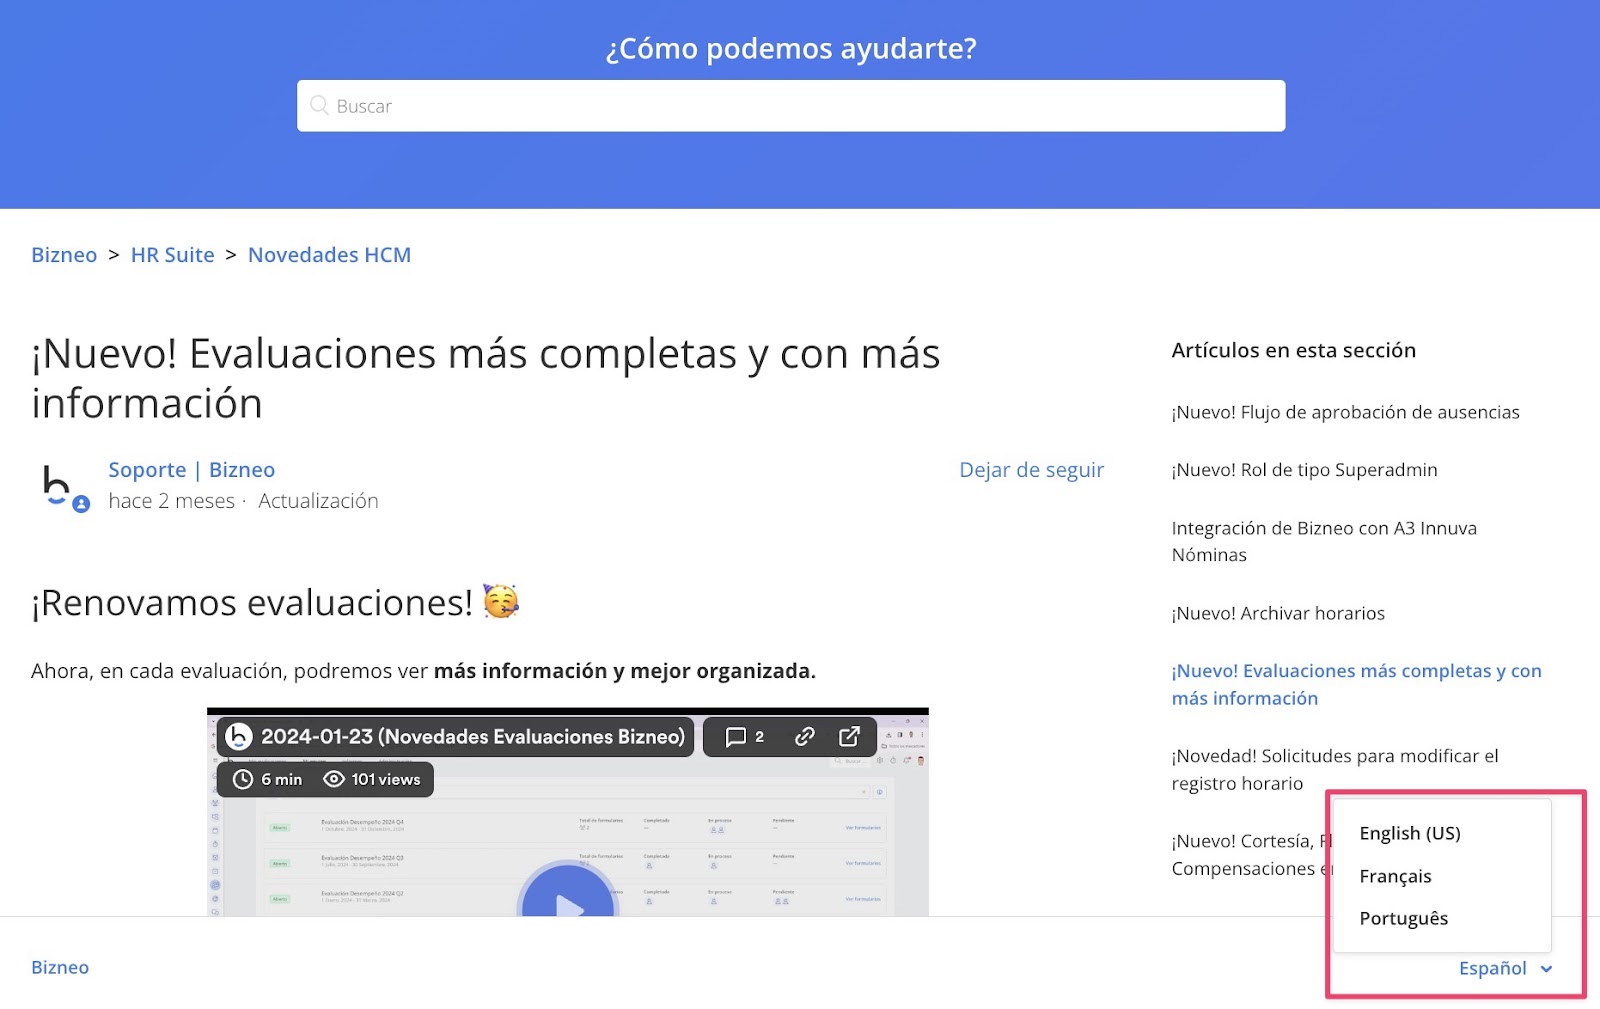Focus the Buscar search field
Image resolution: width=1600 pixels, height=1009 pixels.
[791, 106]
